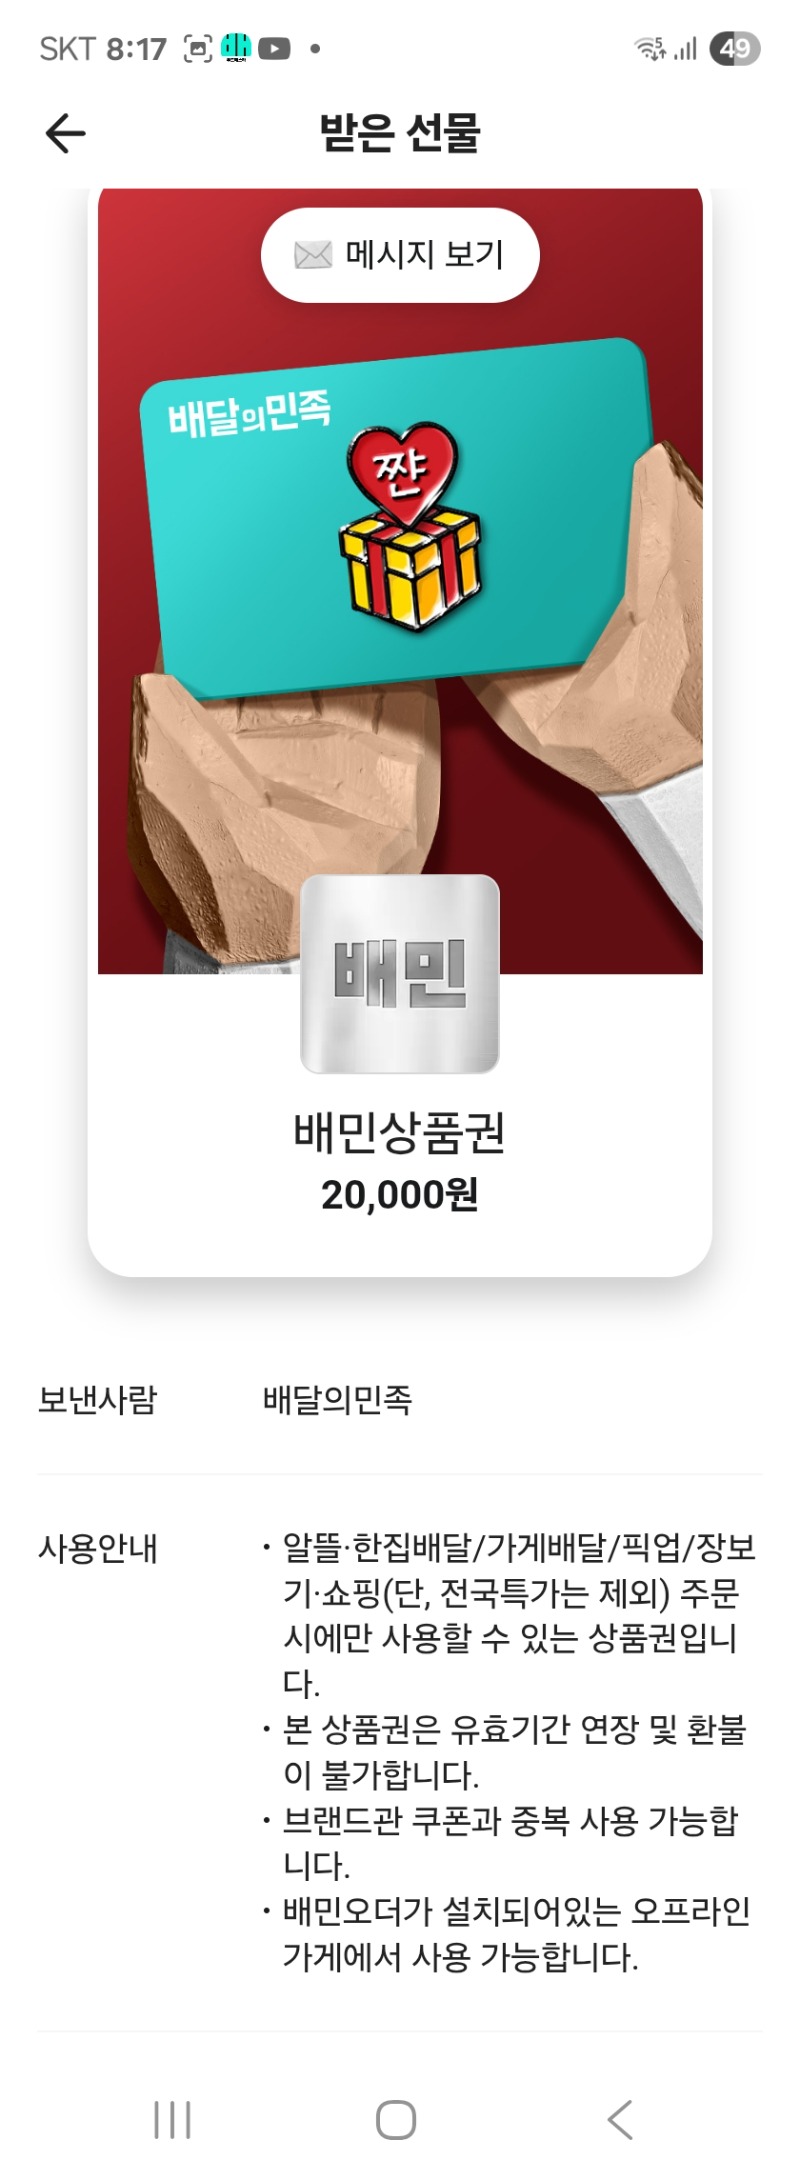Tap the 사용안내 label
The width and height of the screenshot is (800, 2180).
click(x=97, y=1548)
